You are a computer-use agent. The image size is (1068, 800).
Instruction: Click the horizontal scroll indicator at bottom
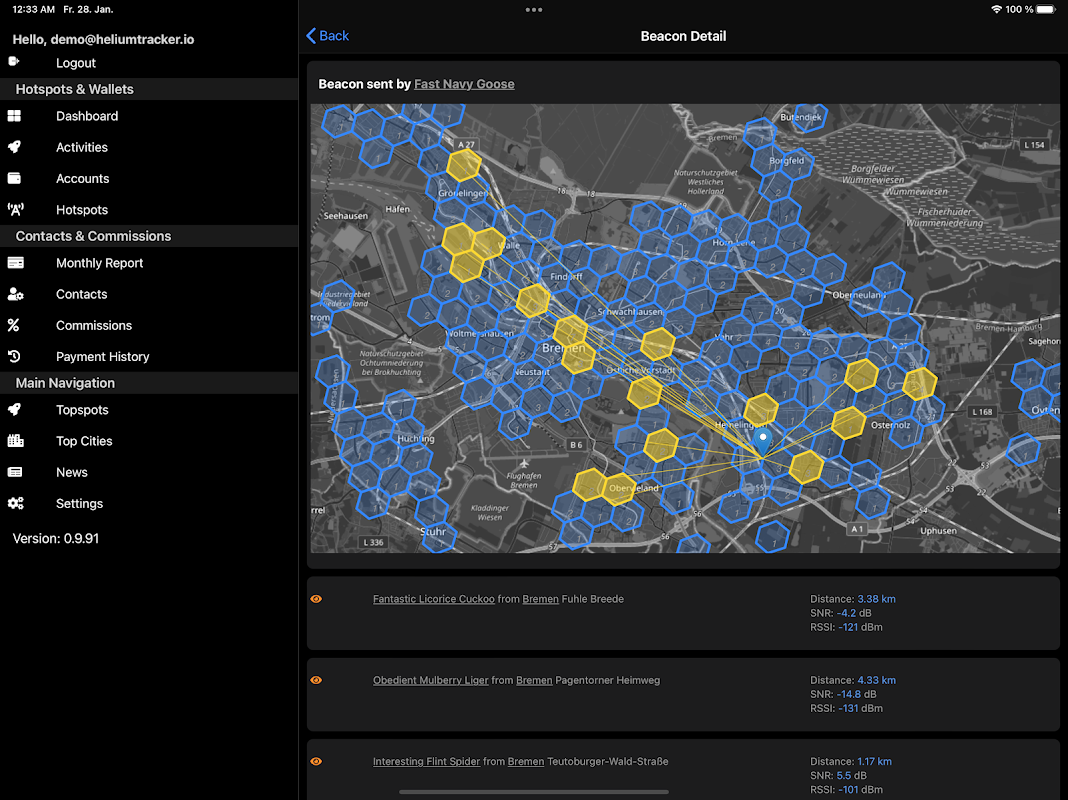coord(534,792)
